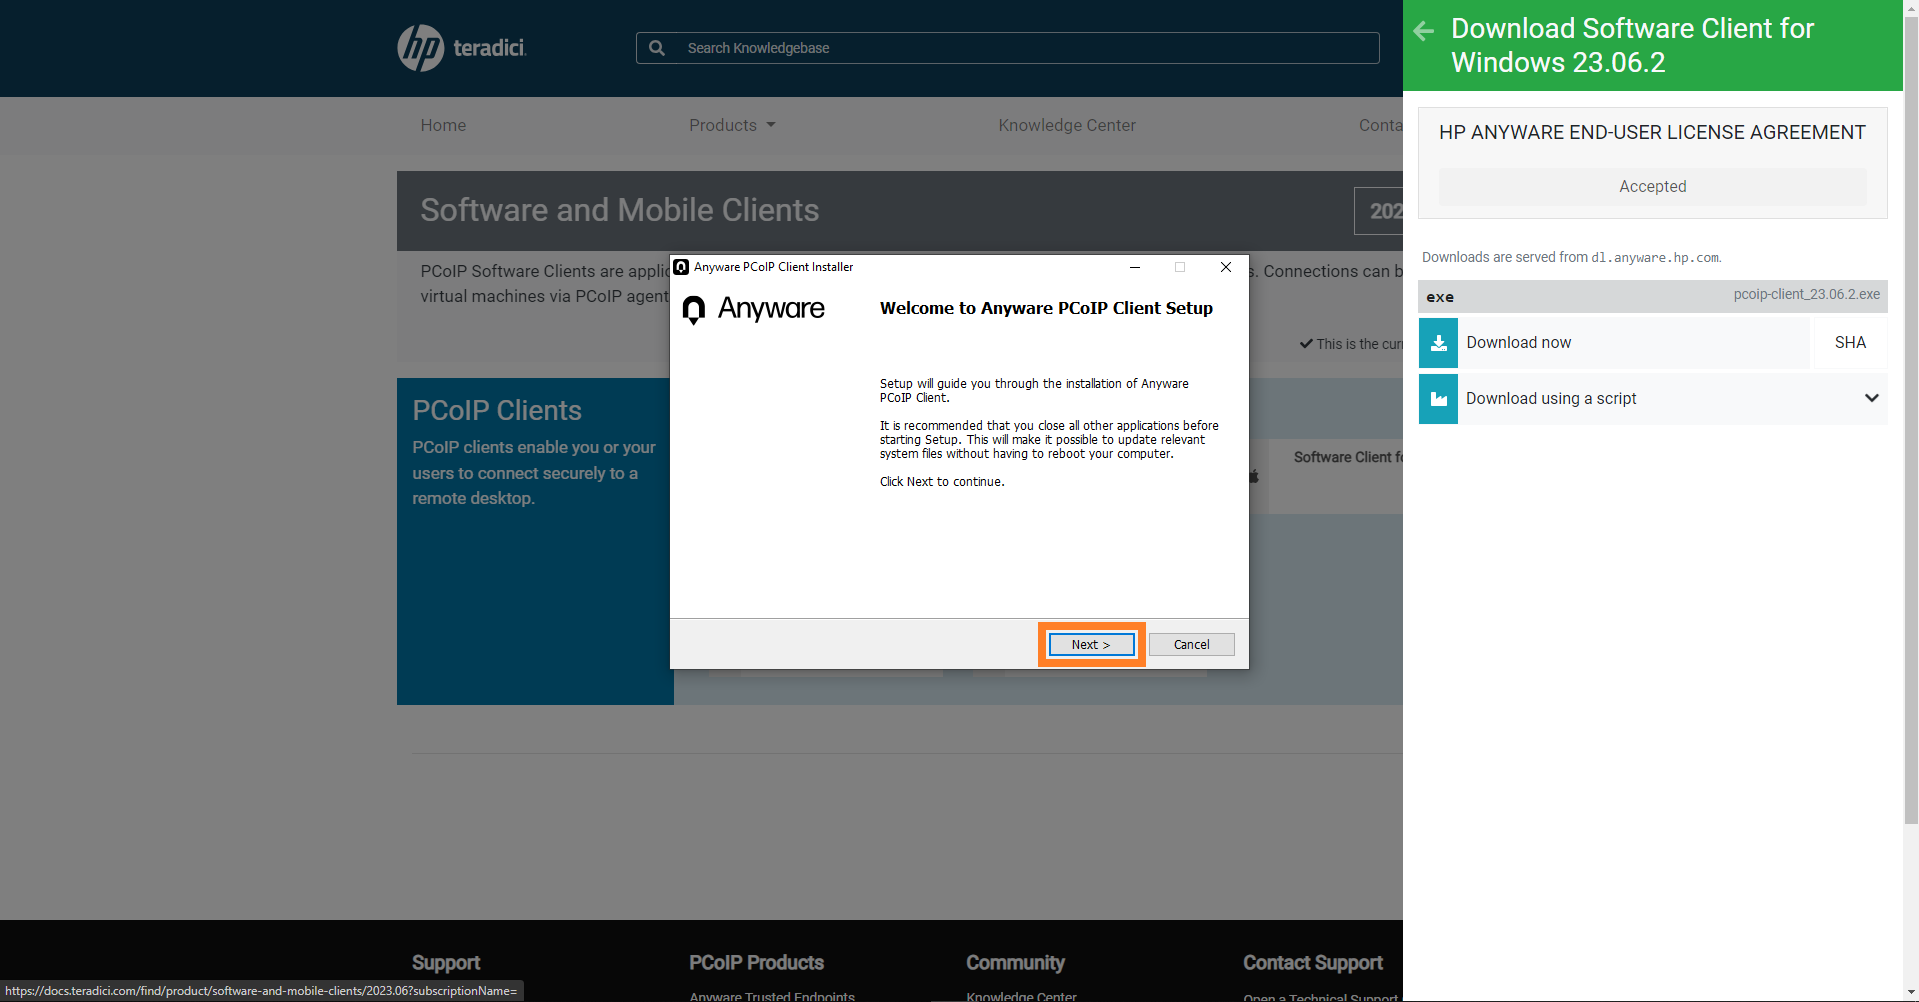This screenshot has width=1919, height=1002.
Task: Close the Anyware PCoIP Client Installer
Action: click(1225, 267)
